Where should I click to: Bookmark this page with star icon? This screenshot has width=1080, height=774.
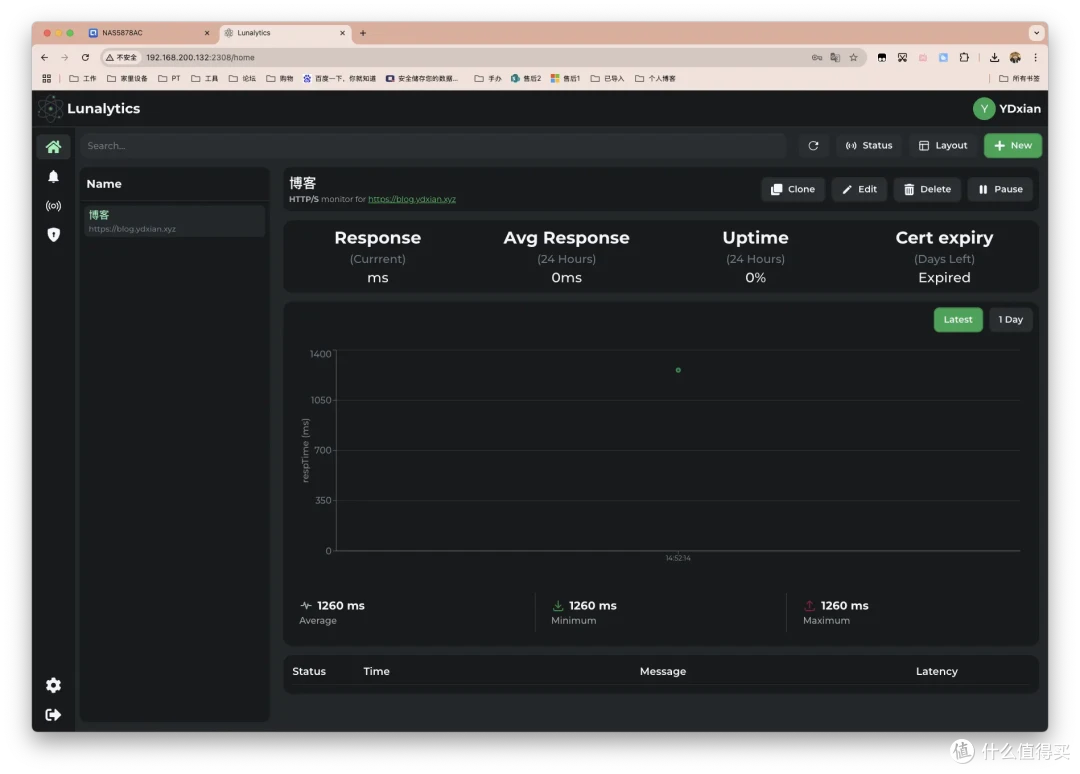(854, 58)
